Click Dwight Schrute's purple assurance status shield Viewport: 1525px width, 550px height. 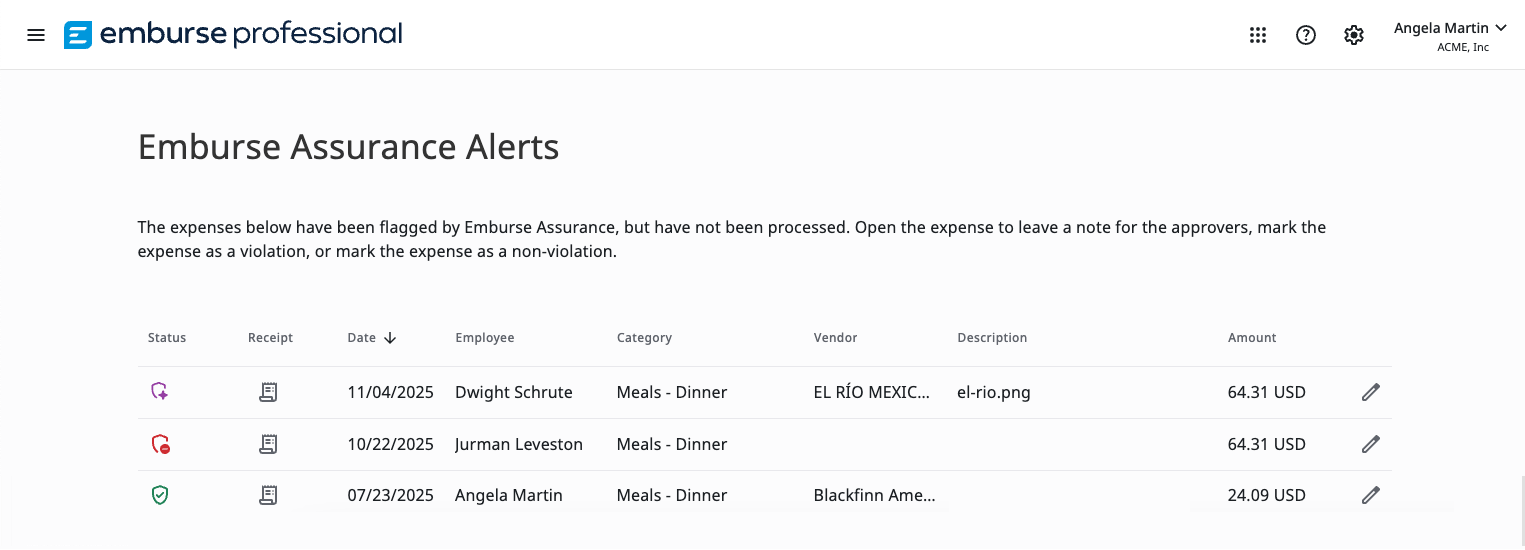point(160,392)
